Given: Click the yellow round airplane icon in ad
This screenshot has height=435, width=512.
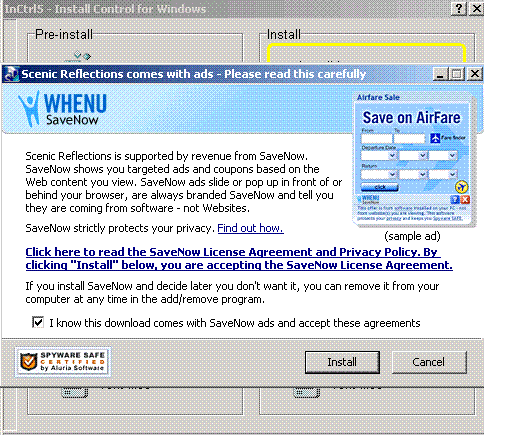Looking at the screenshot, I should (x=462, y=187).
